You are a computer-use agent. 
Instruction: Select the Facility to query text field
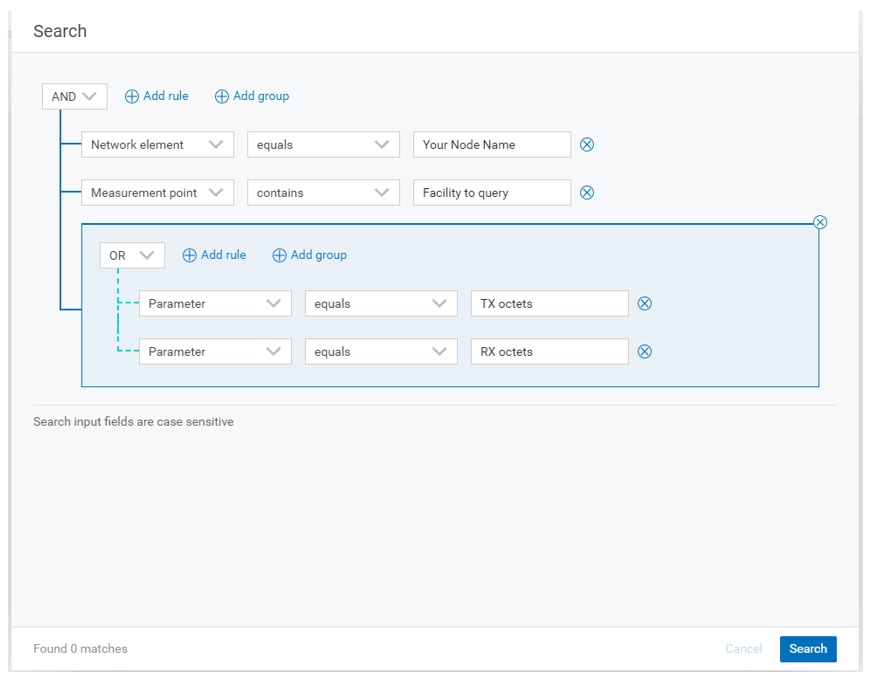click(x=491, y=192)
